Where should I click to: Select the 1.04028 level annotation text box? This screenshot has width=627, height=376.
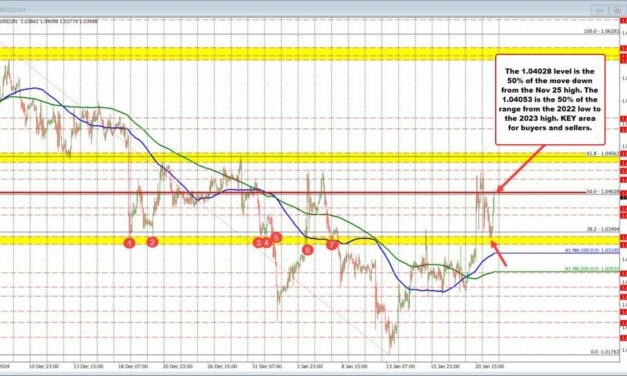click(x=550, y=100)
